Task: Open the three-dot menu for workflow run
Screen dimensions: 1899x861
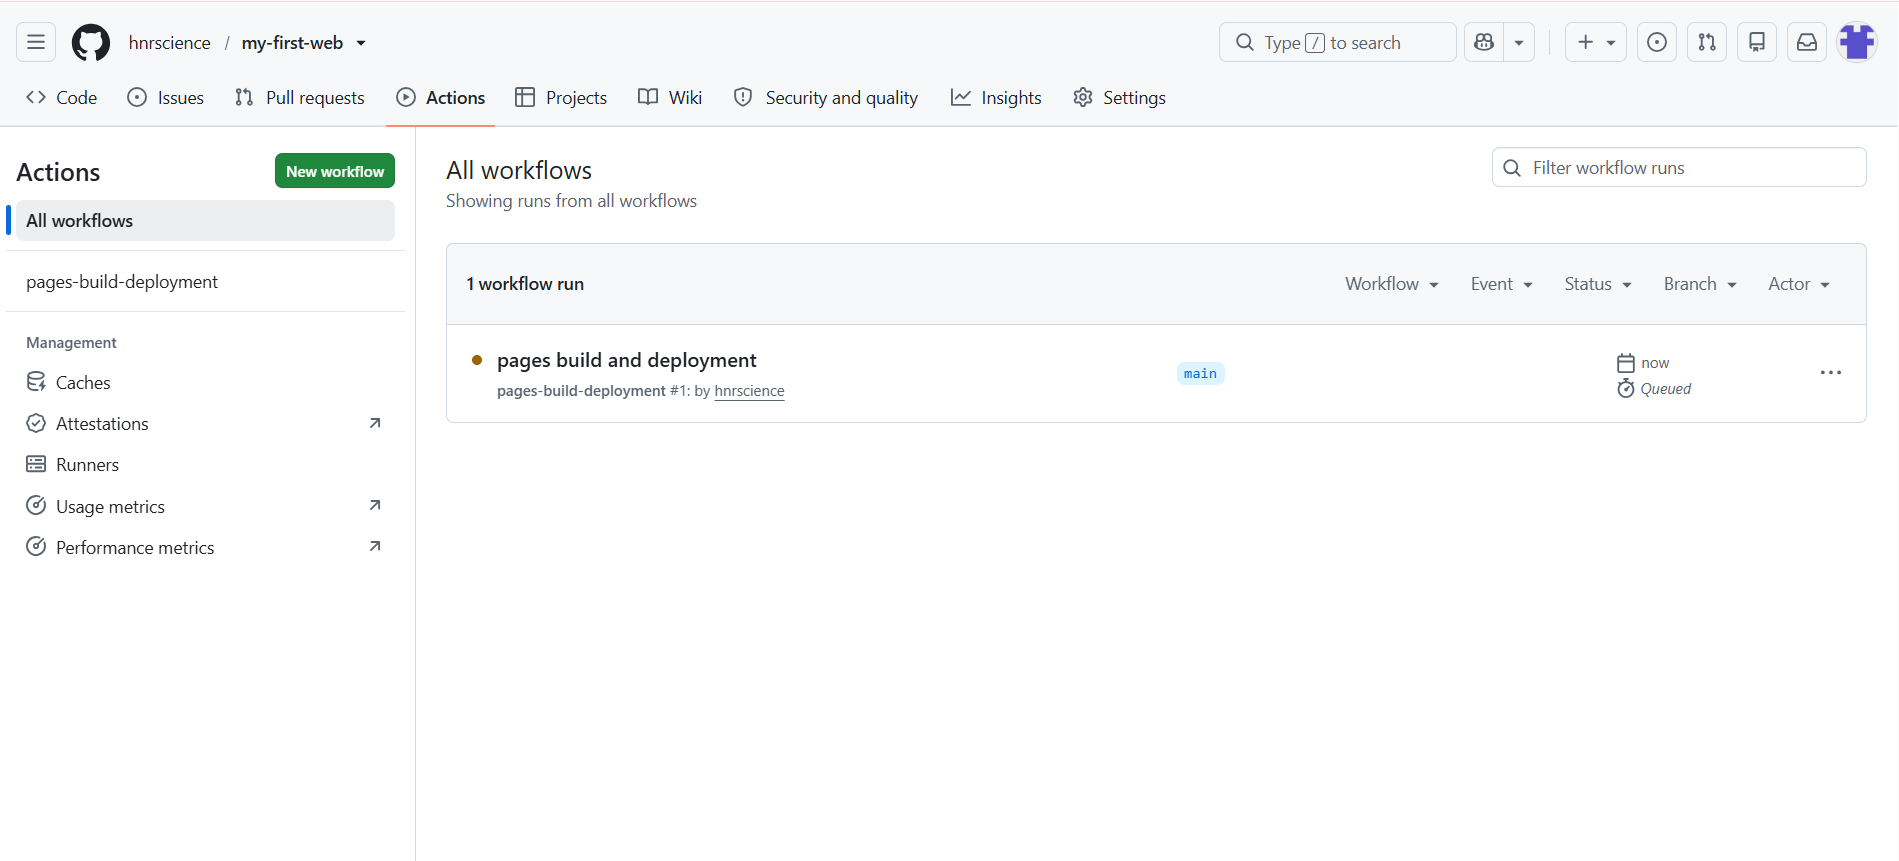Action: (x=1831, y=373)
